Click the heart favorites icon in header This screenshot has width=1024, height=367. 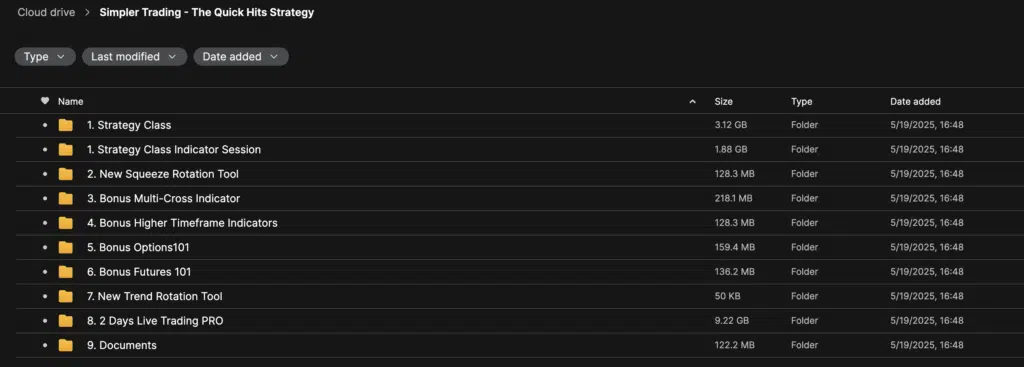45,101
